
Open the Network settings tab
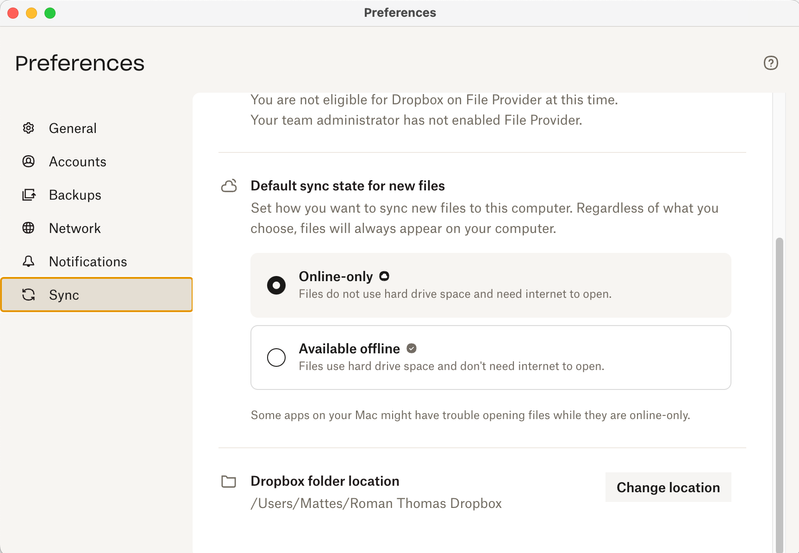(75, 228)
